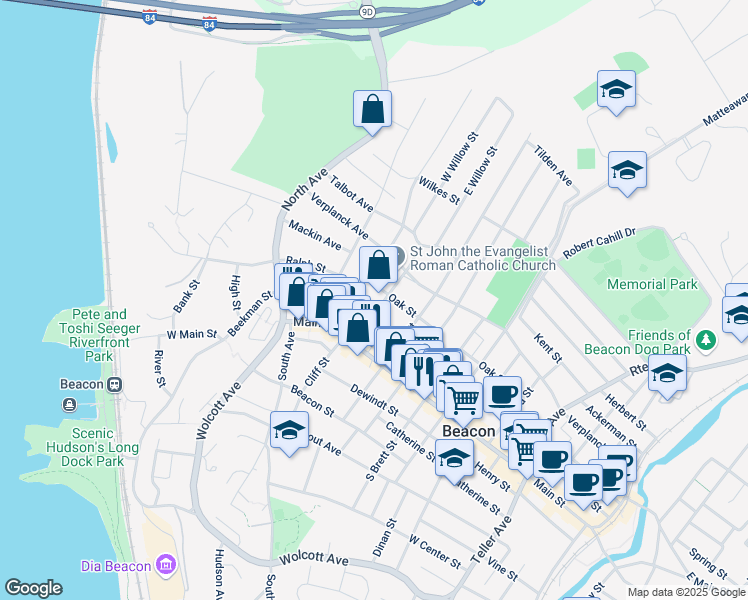
Task: Click the Dia Beacon museum icon
Action: pyautogui.click(x=166, y=565)
